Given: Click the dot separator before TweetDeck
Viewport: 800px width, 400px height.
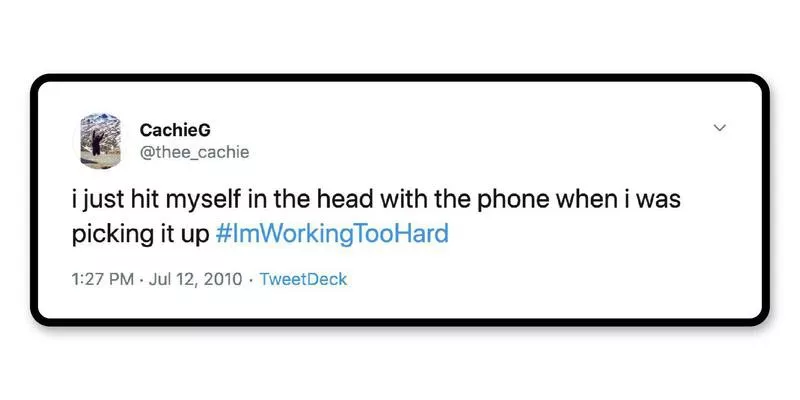Looking at the screenshot, I should coord(249,279).
